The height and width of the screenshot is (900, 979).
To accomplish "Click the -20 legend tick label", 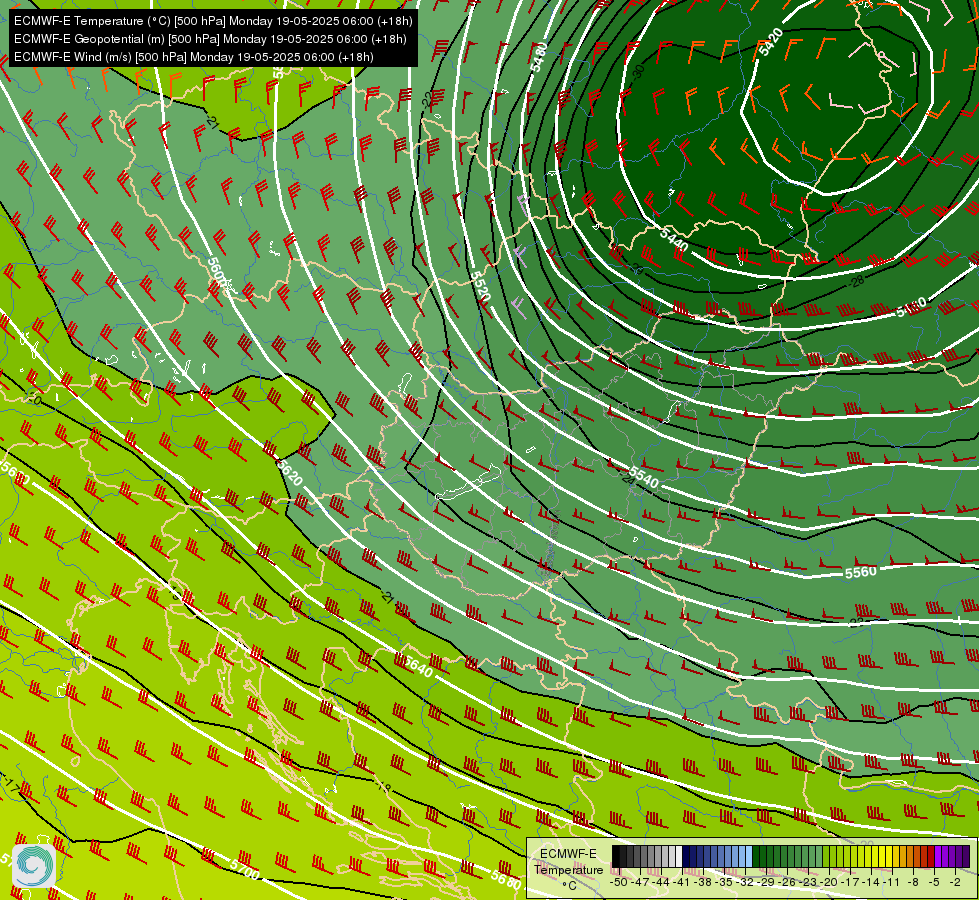I will click(x=830, y=882).
